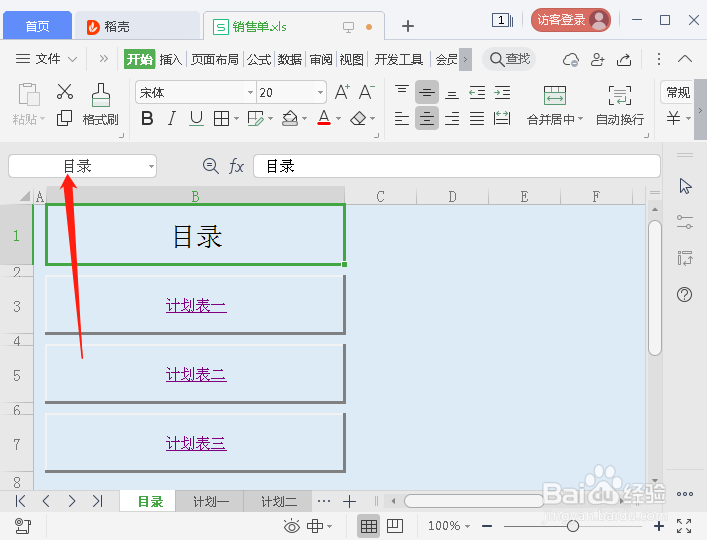Expand the fill color dropdown arrow

click(x=304, y=119)
